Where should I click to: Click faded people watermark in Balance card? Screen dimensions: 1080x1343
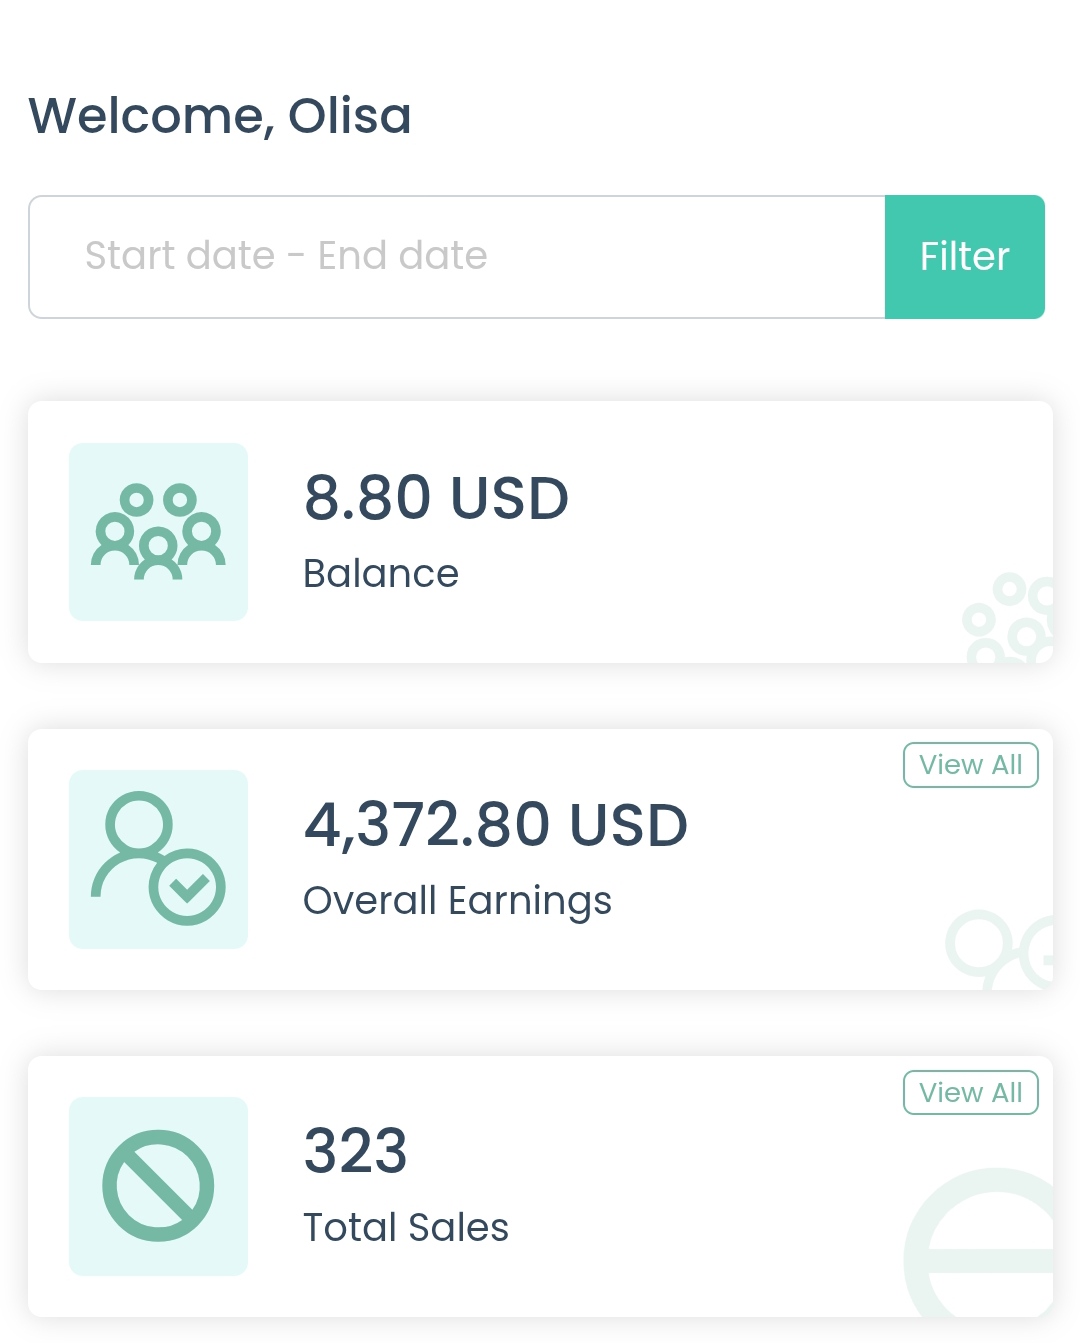tap(1010, 620)
